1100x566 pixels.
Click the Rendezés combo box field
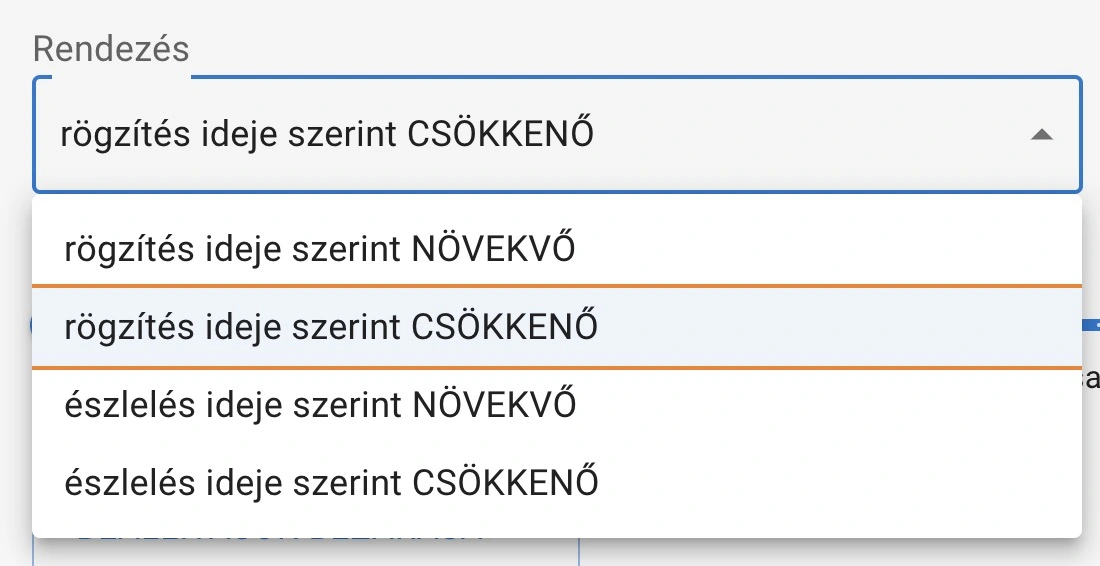[x=556, y=134]
